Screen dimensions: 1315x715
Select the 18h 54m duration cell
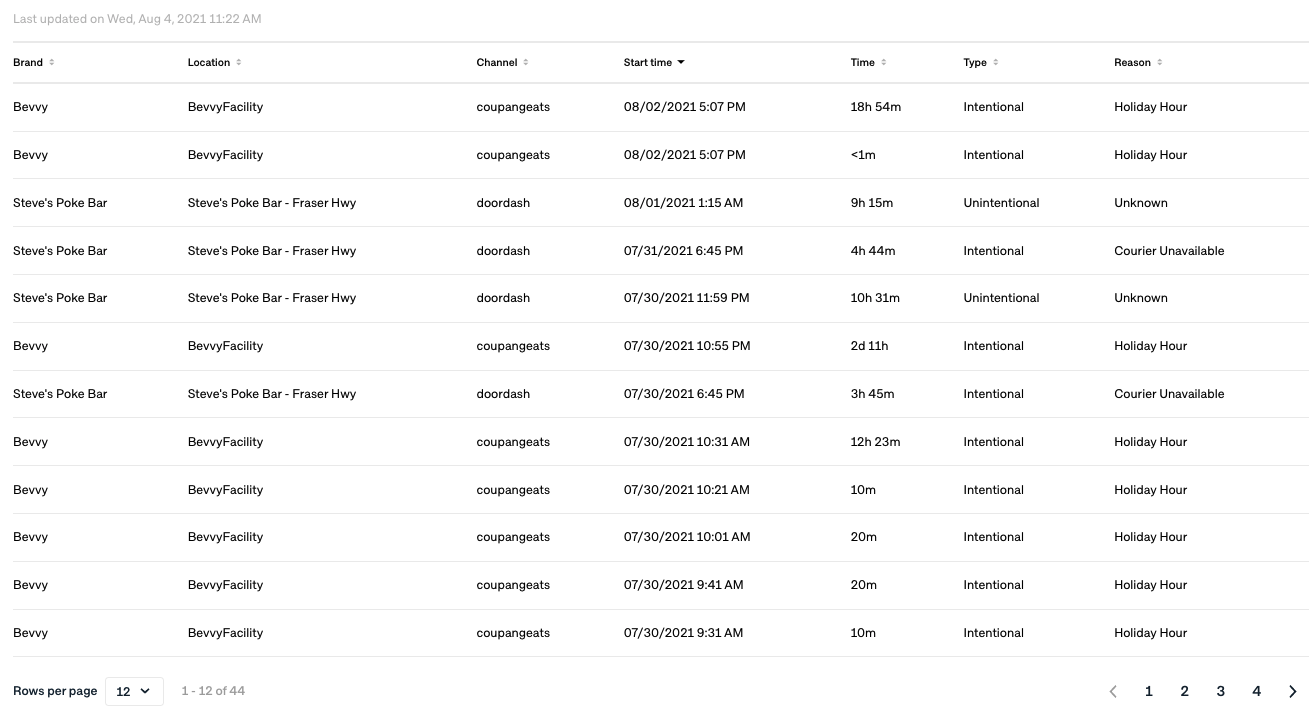(x=876, y=107)
